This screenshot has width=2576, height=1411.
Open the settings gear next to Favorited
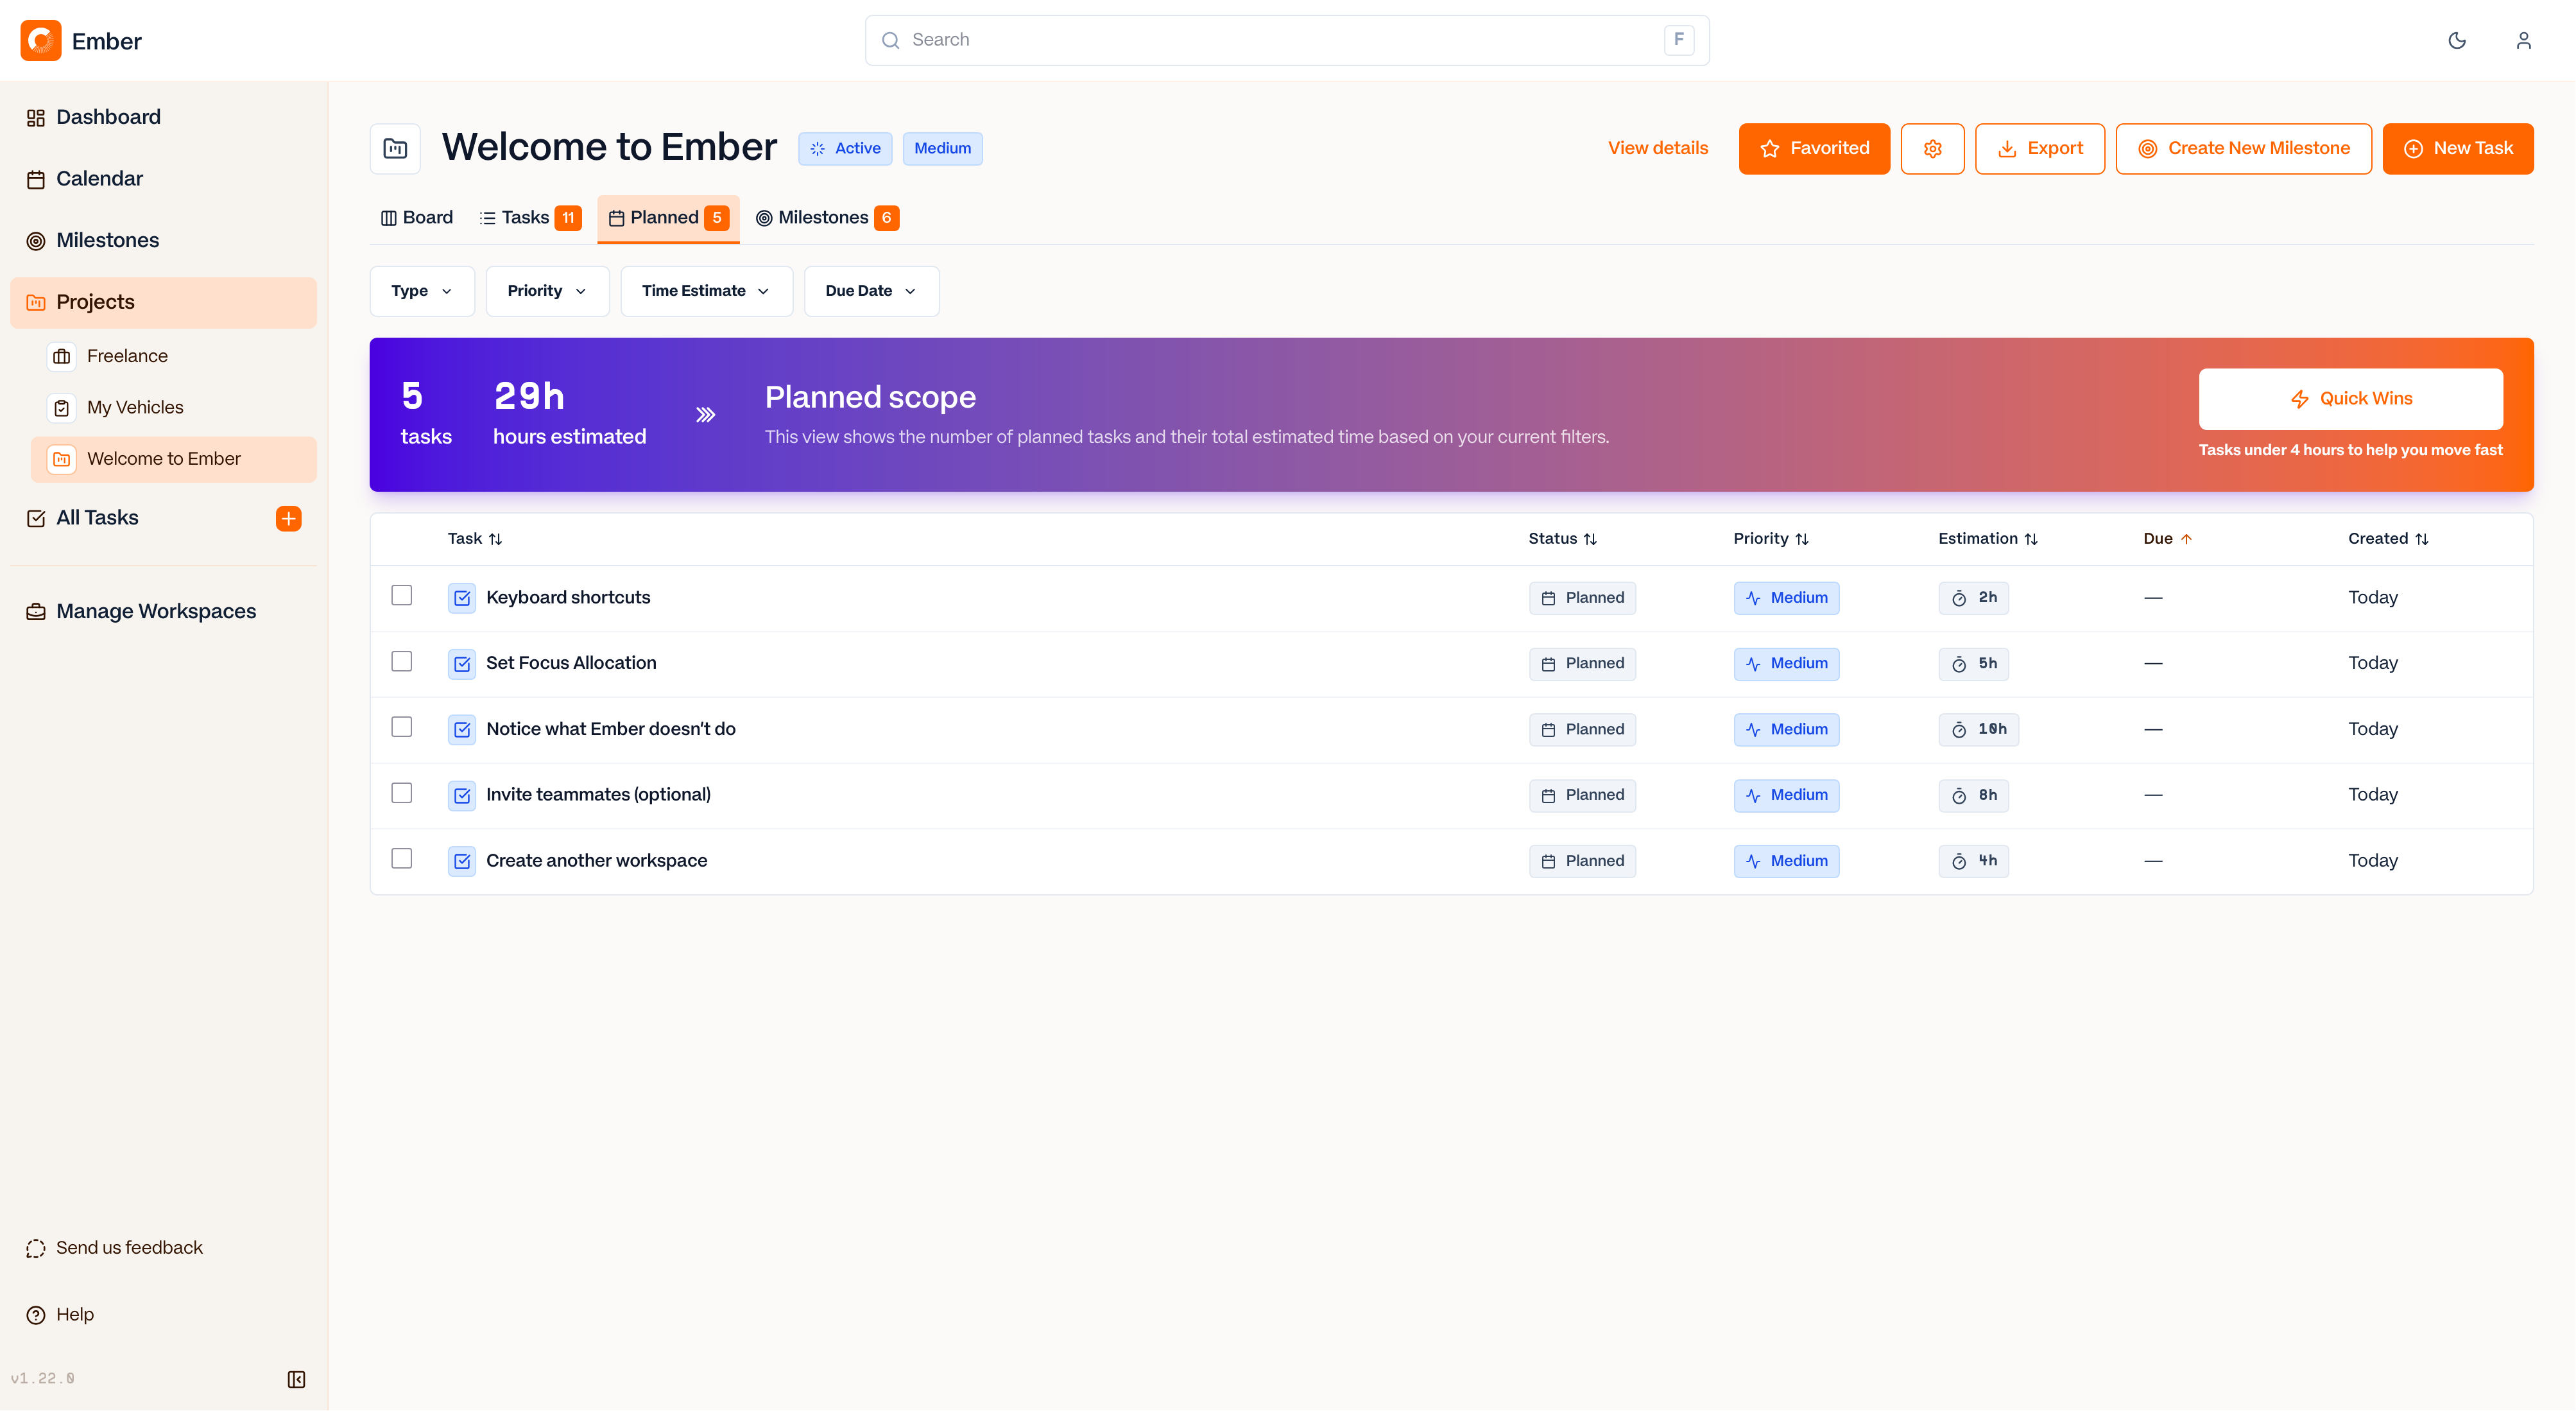(x=1932, y=148)
